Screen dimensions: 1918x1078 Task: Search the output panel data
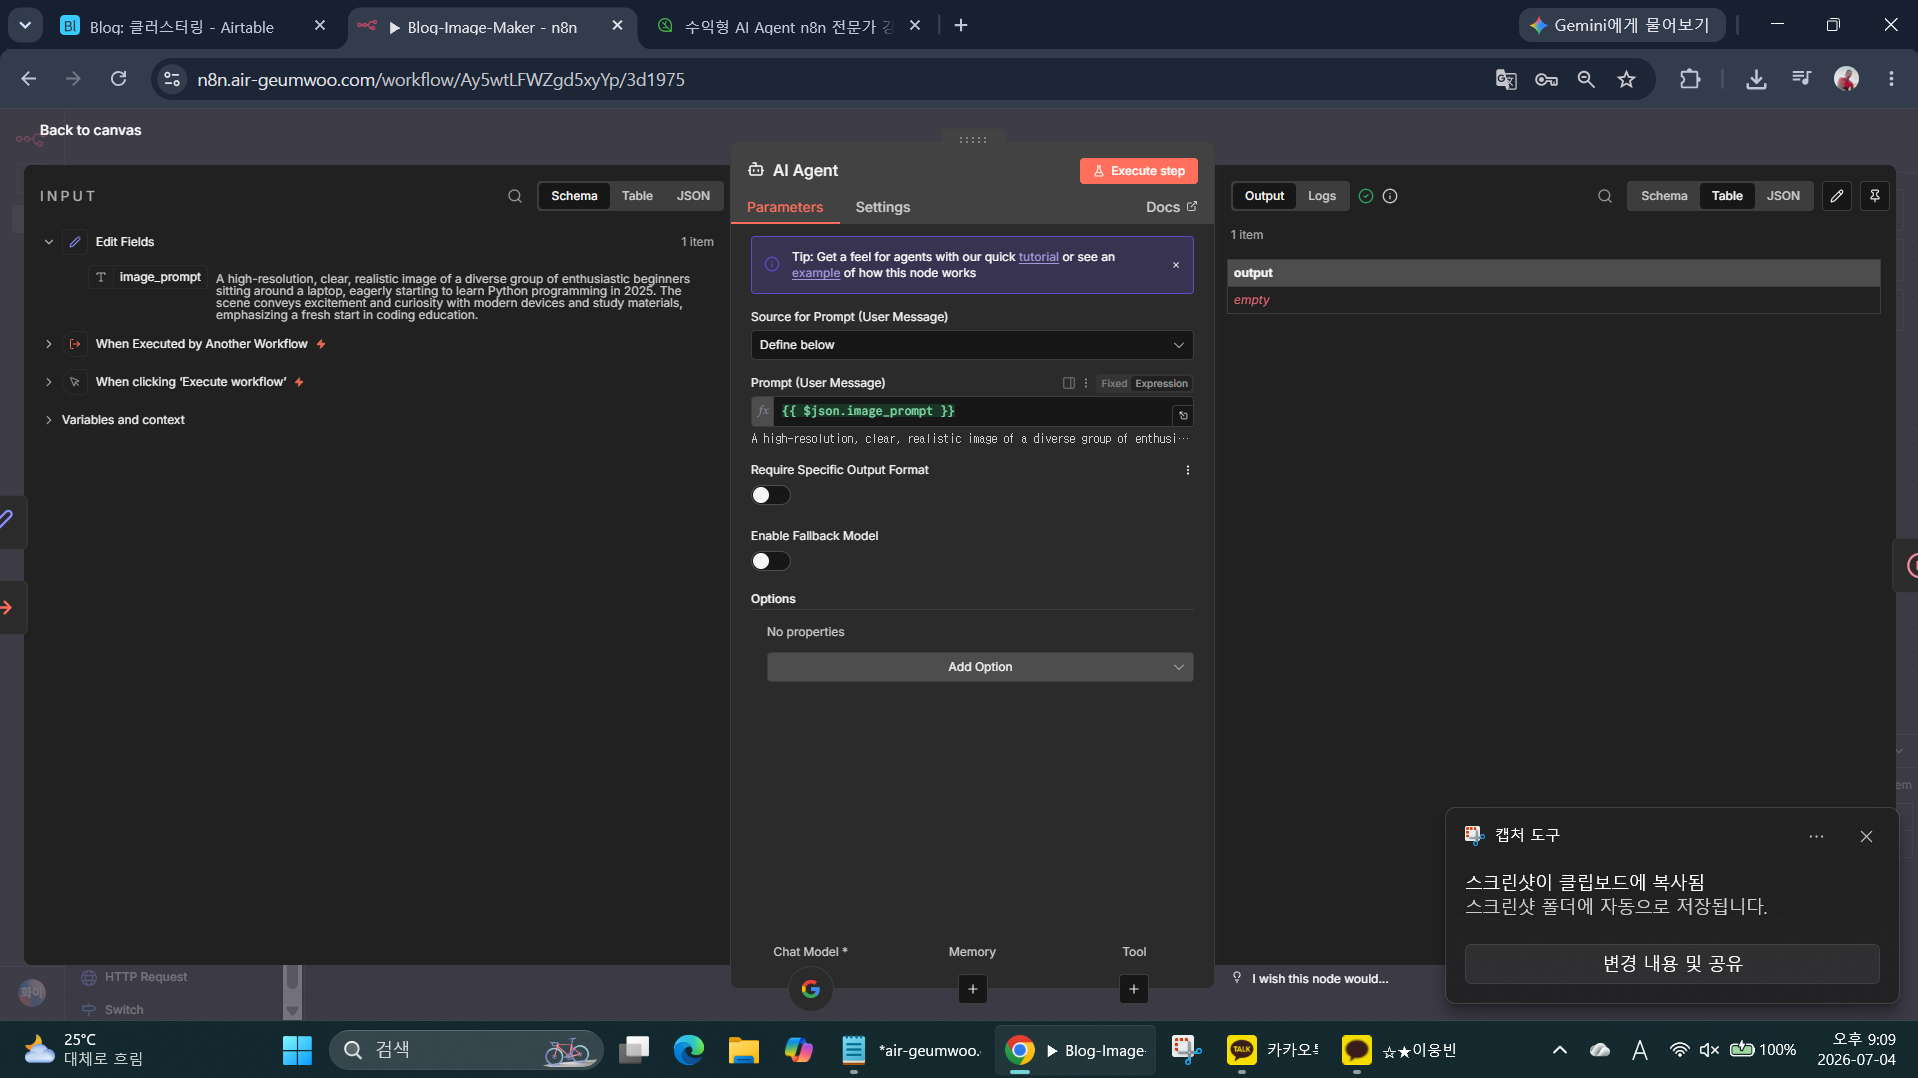[x=1604, y=196]
